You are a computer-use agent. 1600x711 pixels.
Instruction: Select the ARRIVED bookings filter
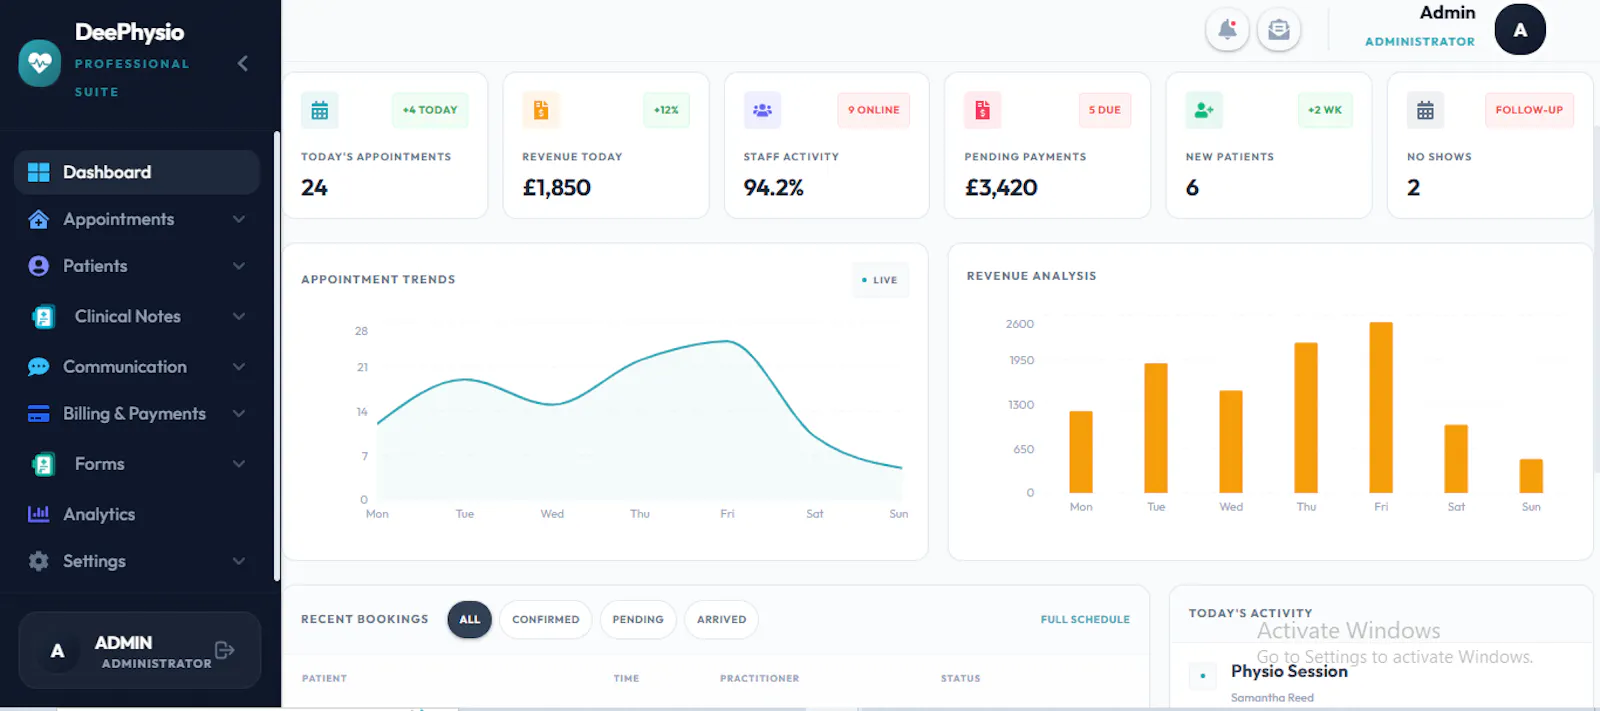[721, 620]
